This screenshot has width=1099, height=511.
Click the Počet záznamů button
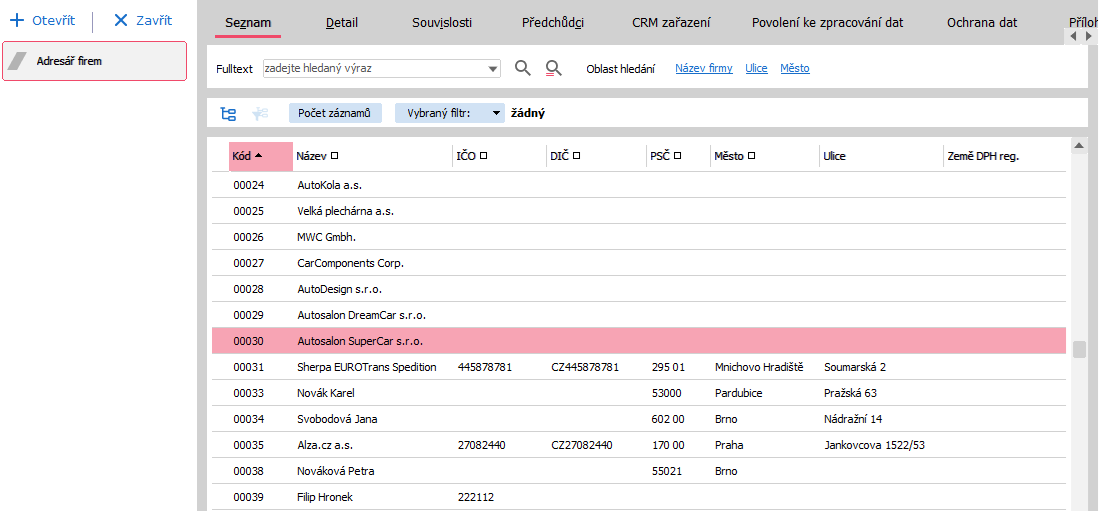click(x=335, y=114)
